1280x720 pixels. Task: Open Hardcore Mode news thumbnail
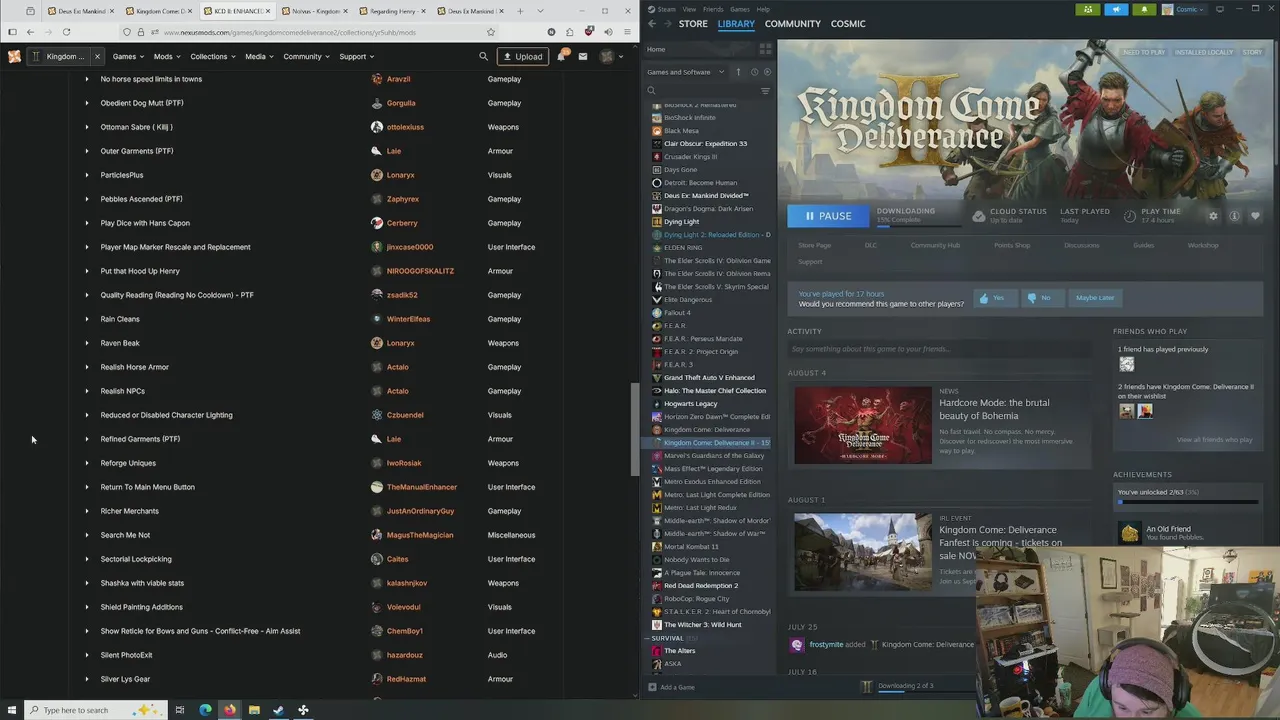pos(862,425)
